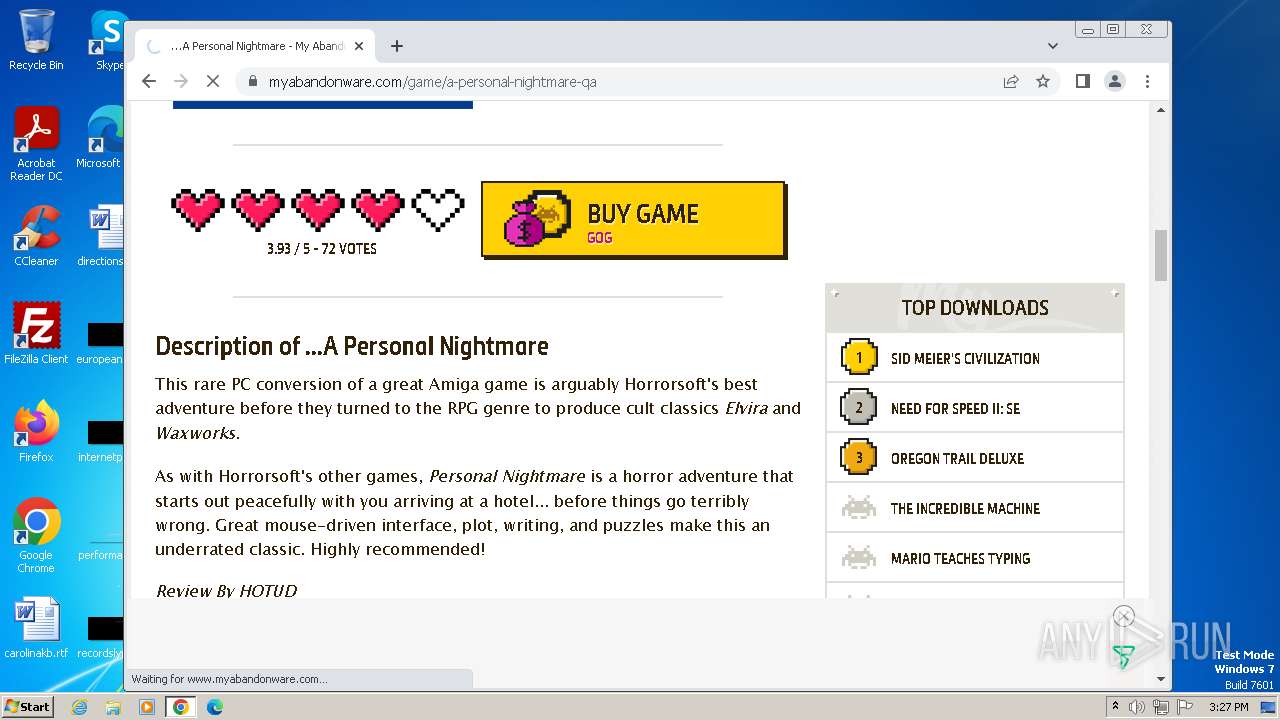Show hidden system tray icons
The height and width of the screenshot is (720, 1280).
[1115, 707]
